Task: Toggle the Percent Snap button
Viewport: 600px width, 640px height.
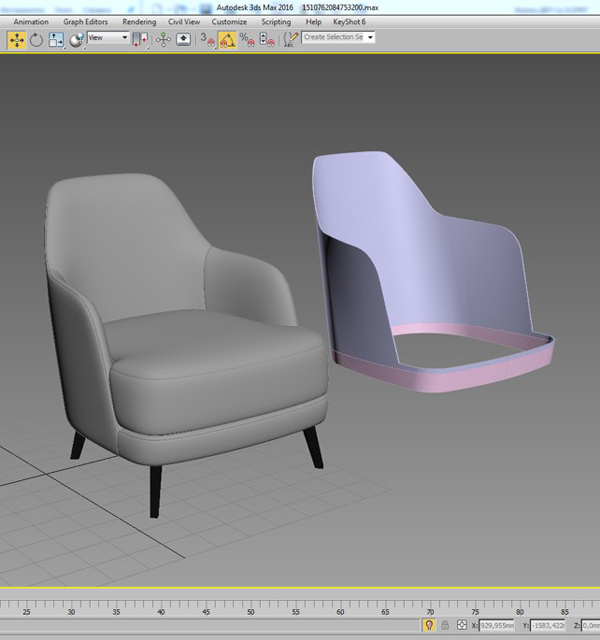Action: (x=247, y=40)
